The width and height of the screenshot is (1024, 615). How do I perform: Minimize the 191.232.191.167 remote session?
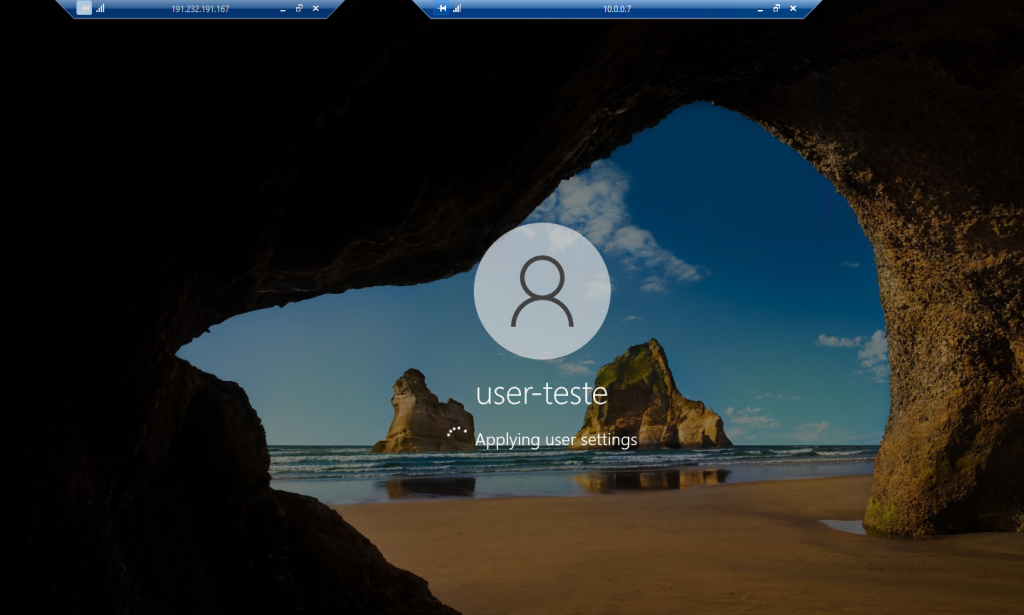283,9
